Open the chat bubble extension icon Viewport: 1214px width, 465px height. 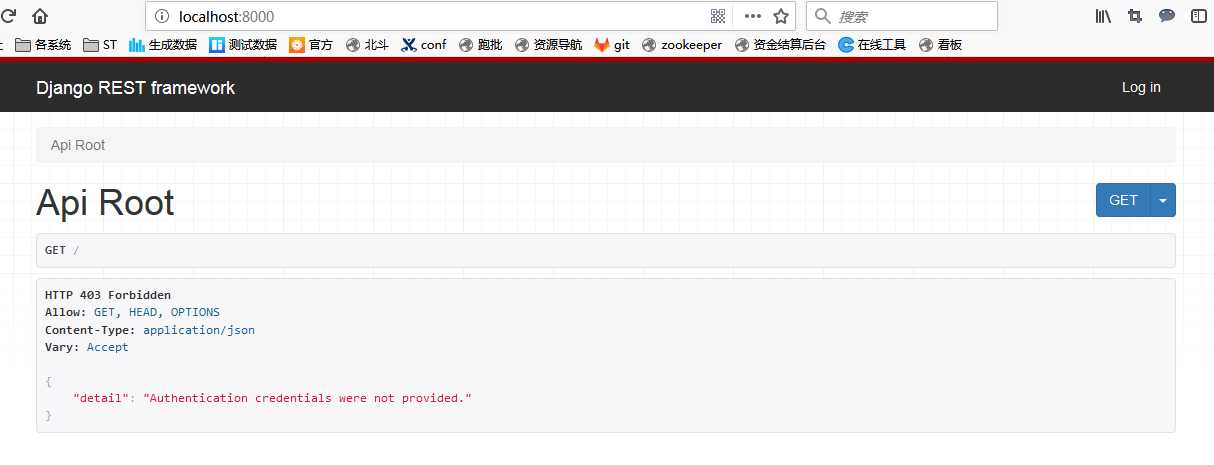(1166, 16)
